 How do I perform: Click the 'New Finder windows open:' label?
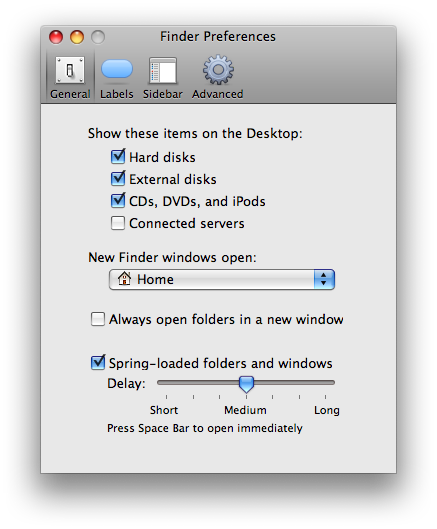(172, 257)
